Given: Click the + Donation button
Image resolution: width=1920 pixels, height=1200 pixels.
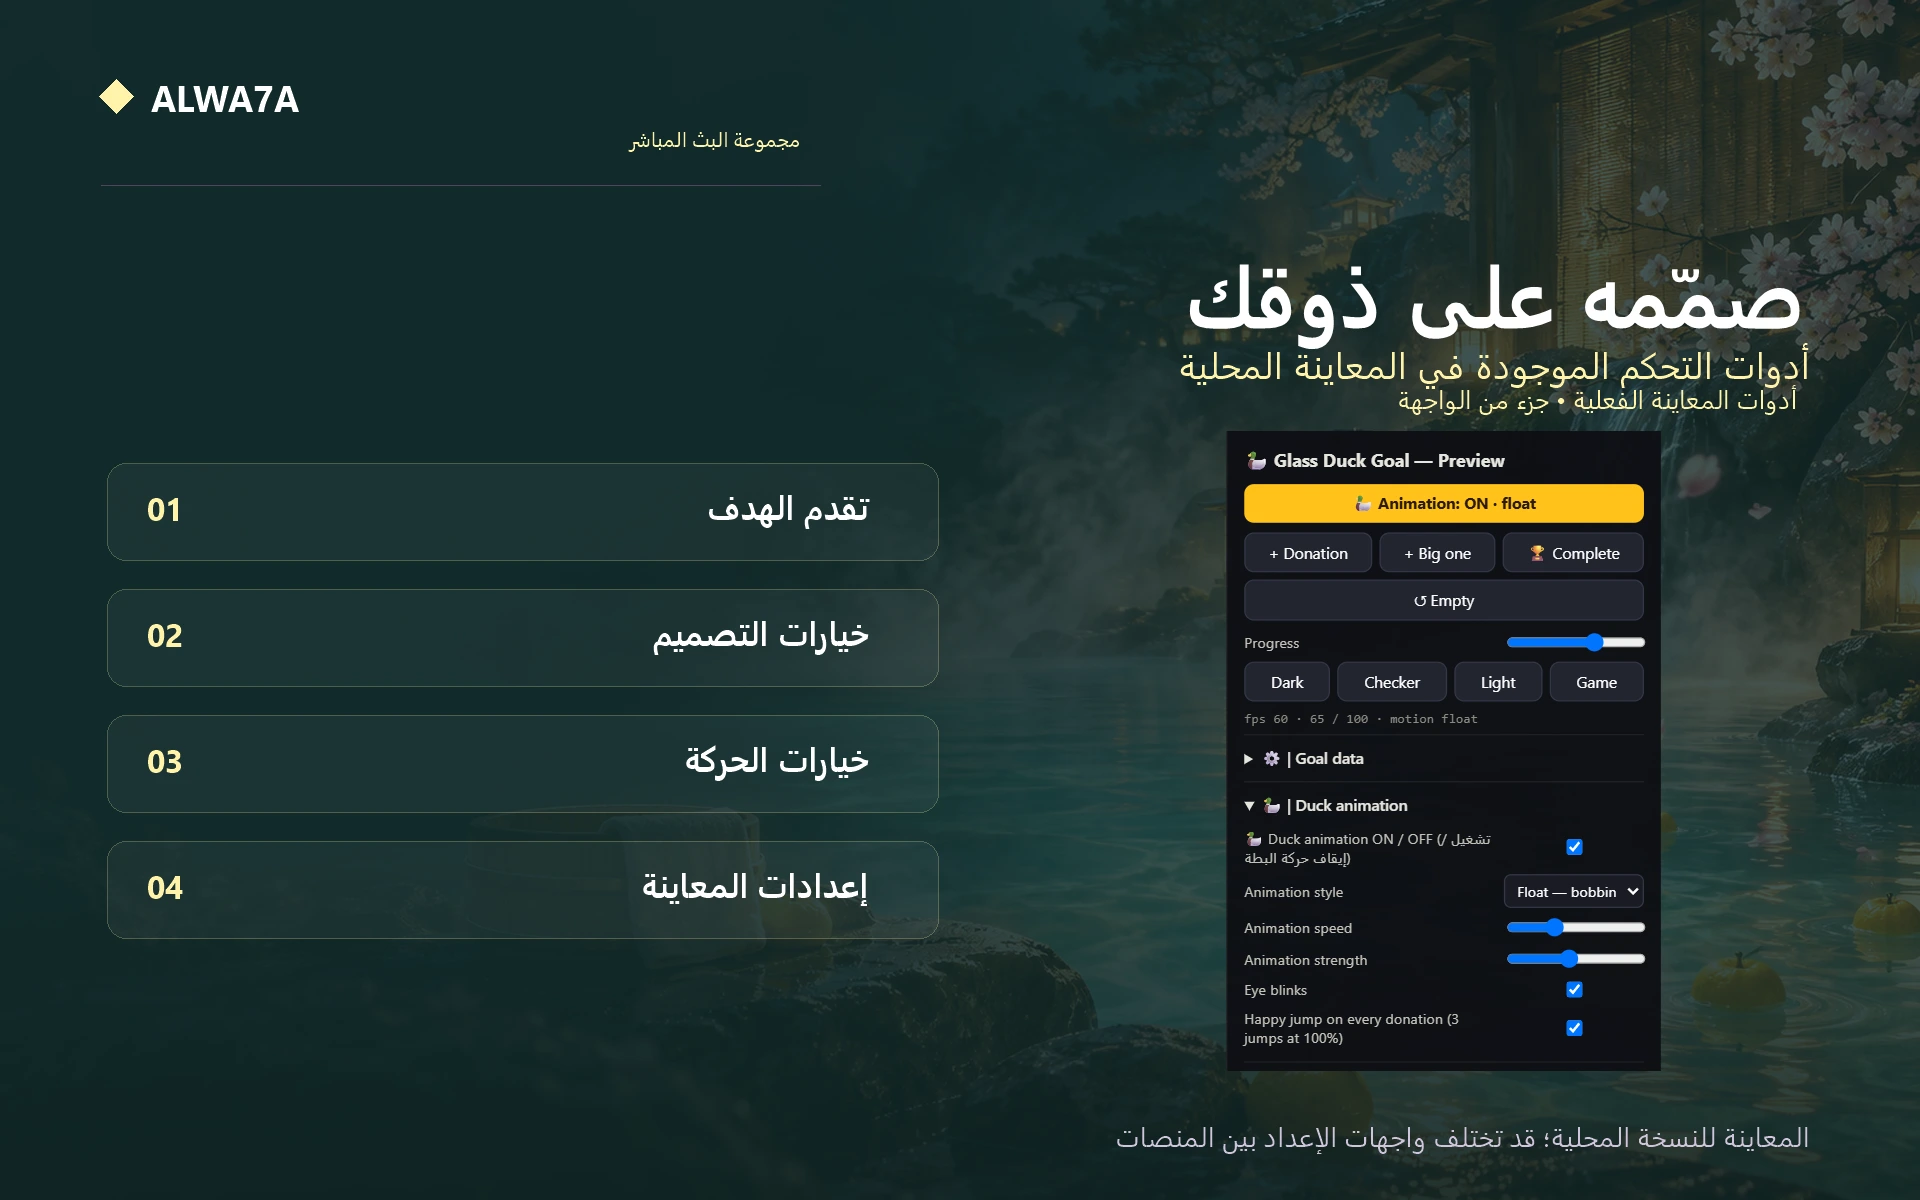Looking at the screenshot, I should point(1308,553).
